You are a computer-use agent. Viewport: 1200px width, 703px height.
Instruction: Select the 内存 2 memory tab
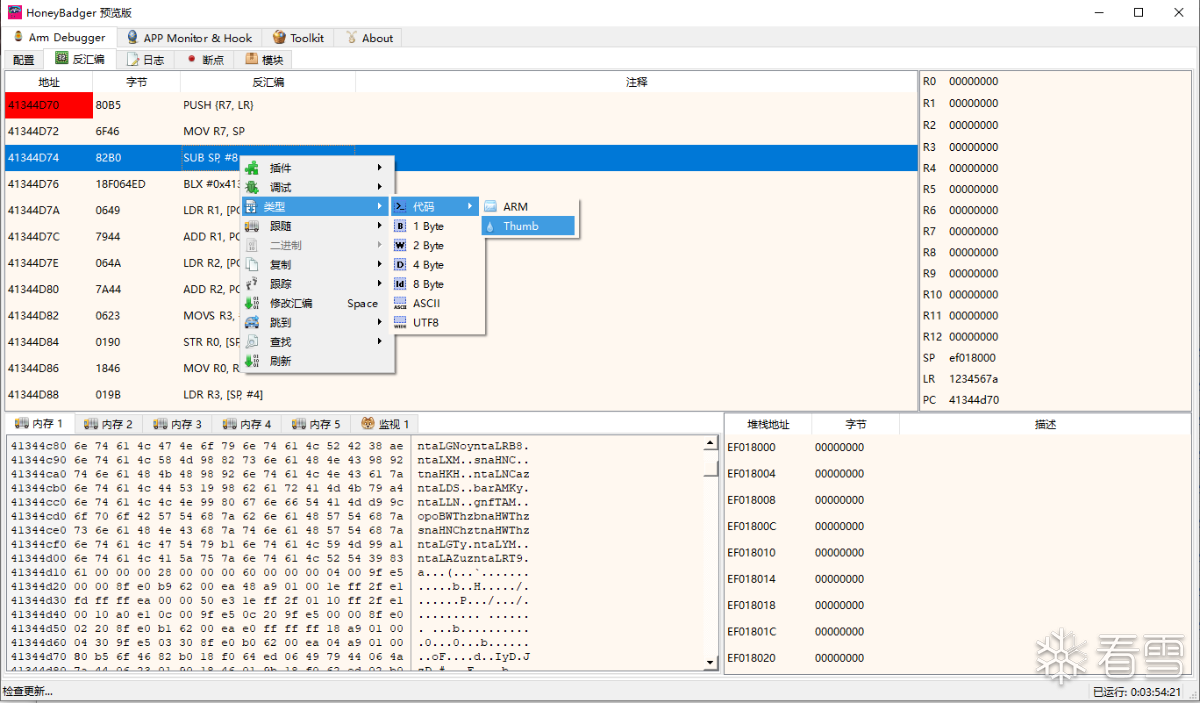[108, 425]
